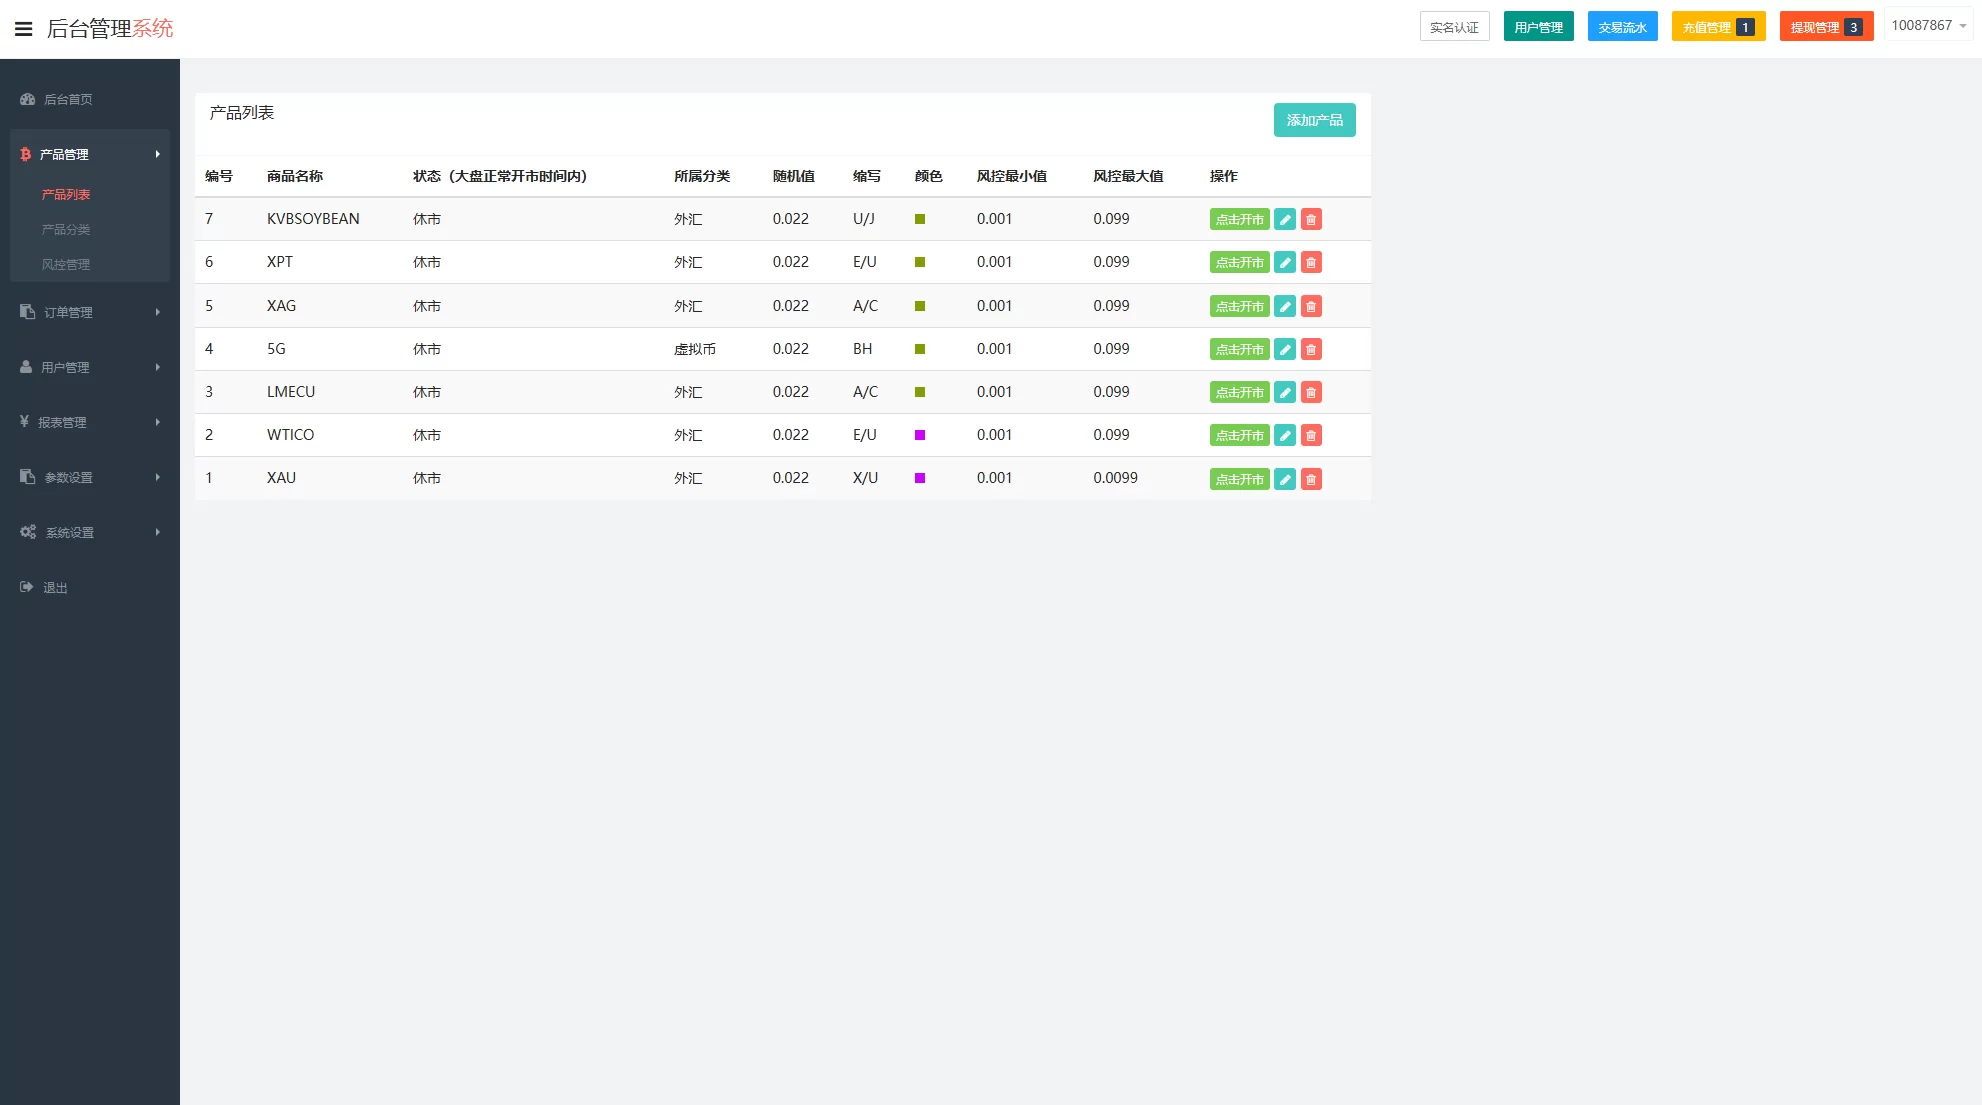
Task: Click the 充值管理 badge button
Action: (1717, 27)
